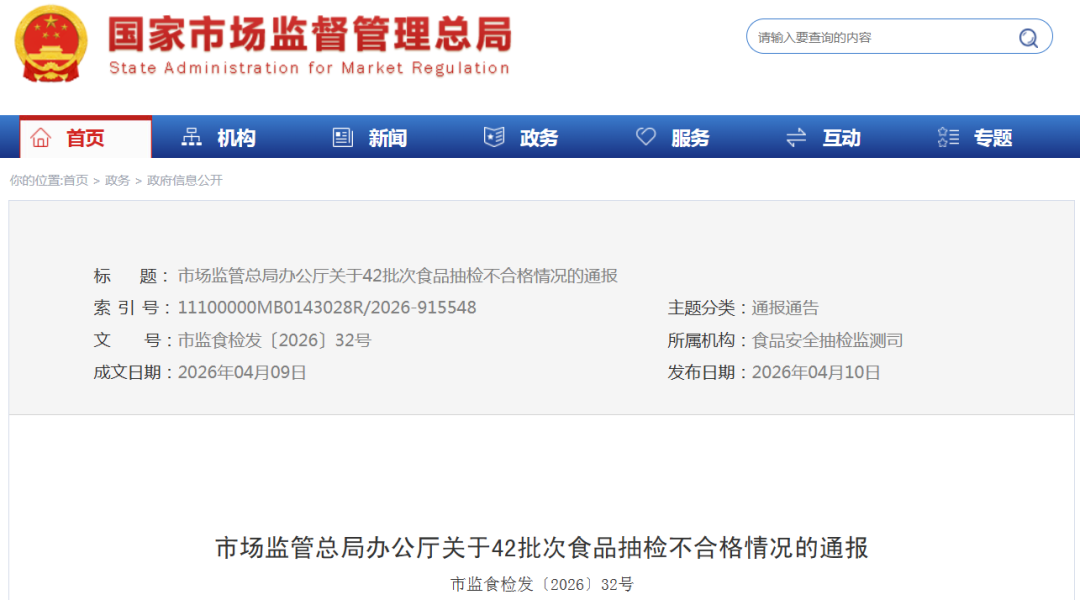Click the list icon beside 专题
This screenshot has height=600, width=1080.
(x=948, y=138)
